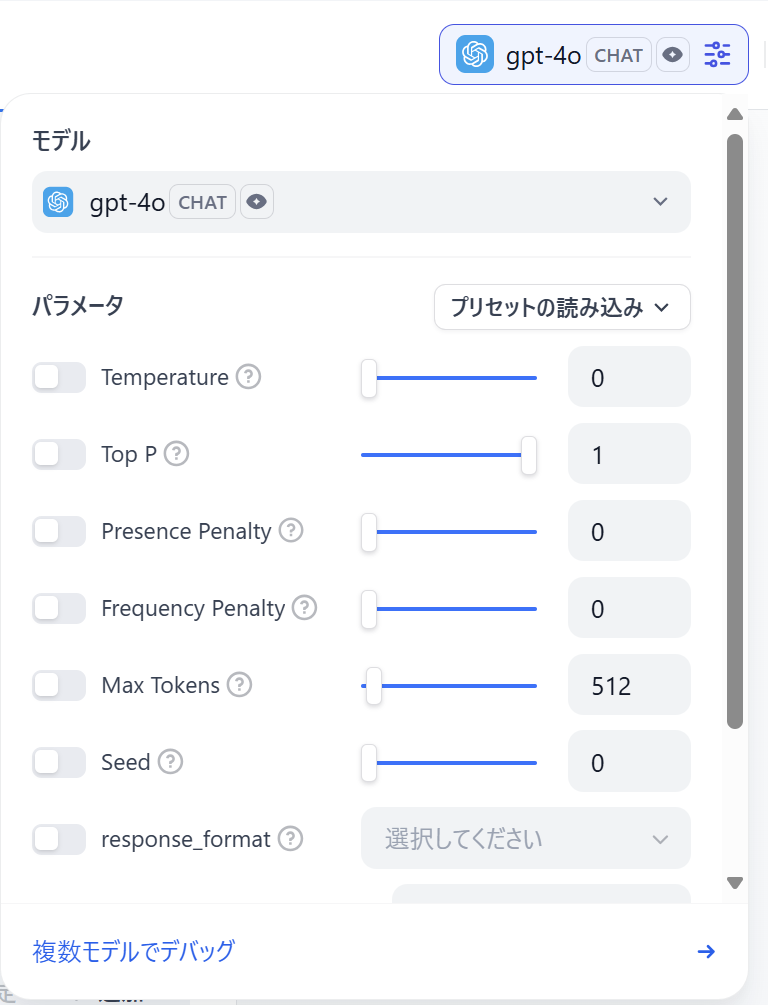Open the gpt-4o model selection dropdown
The width and height of the screenshot is (768, 1005).
tap(361, 202)
